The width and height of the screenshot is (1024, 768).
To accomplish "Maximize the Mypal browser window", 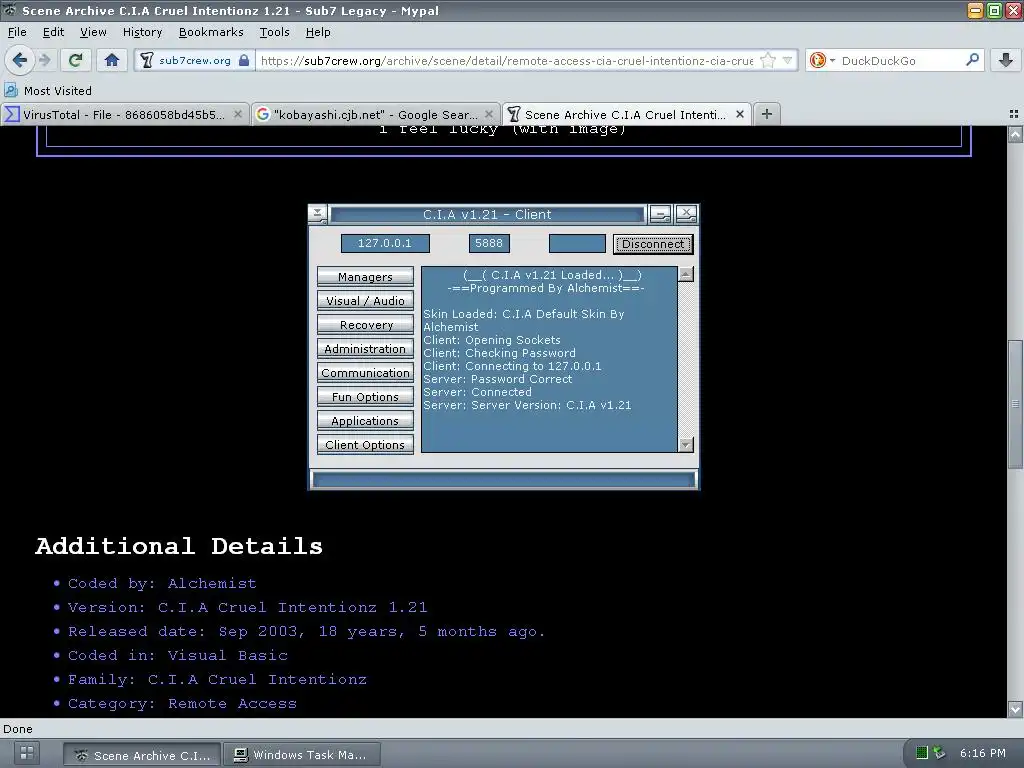I will [x=994, y=10].
